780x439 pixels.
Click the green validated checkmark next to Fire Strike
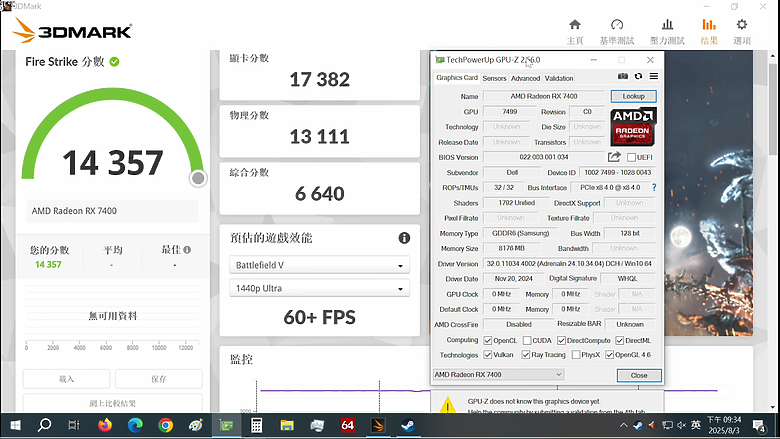point(114,62)
